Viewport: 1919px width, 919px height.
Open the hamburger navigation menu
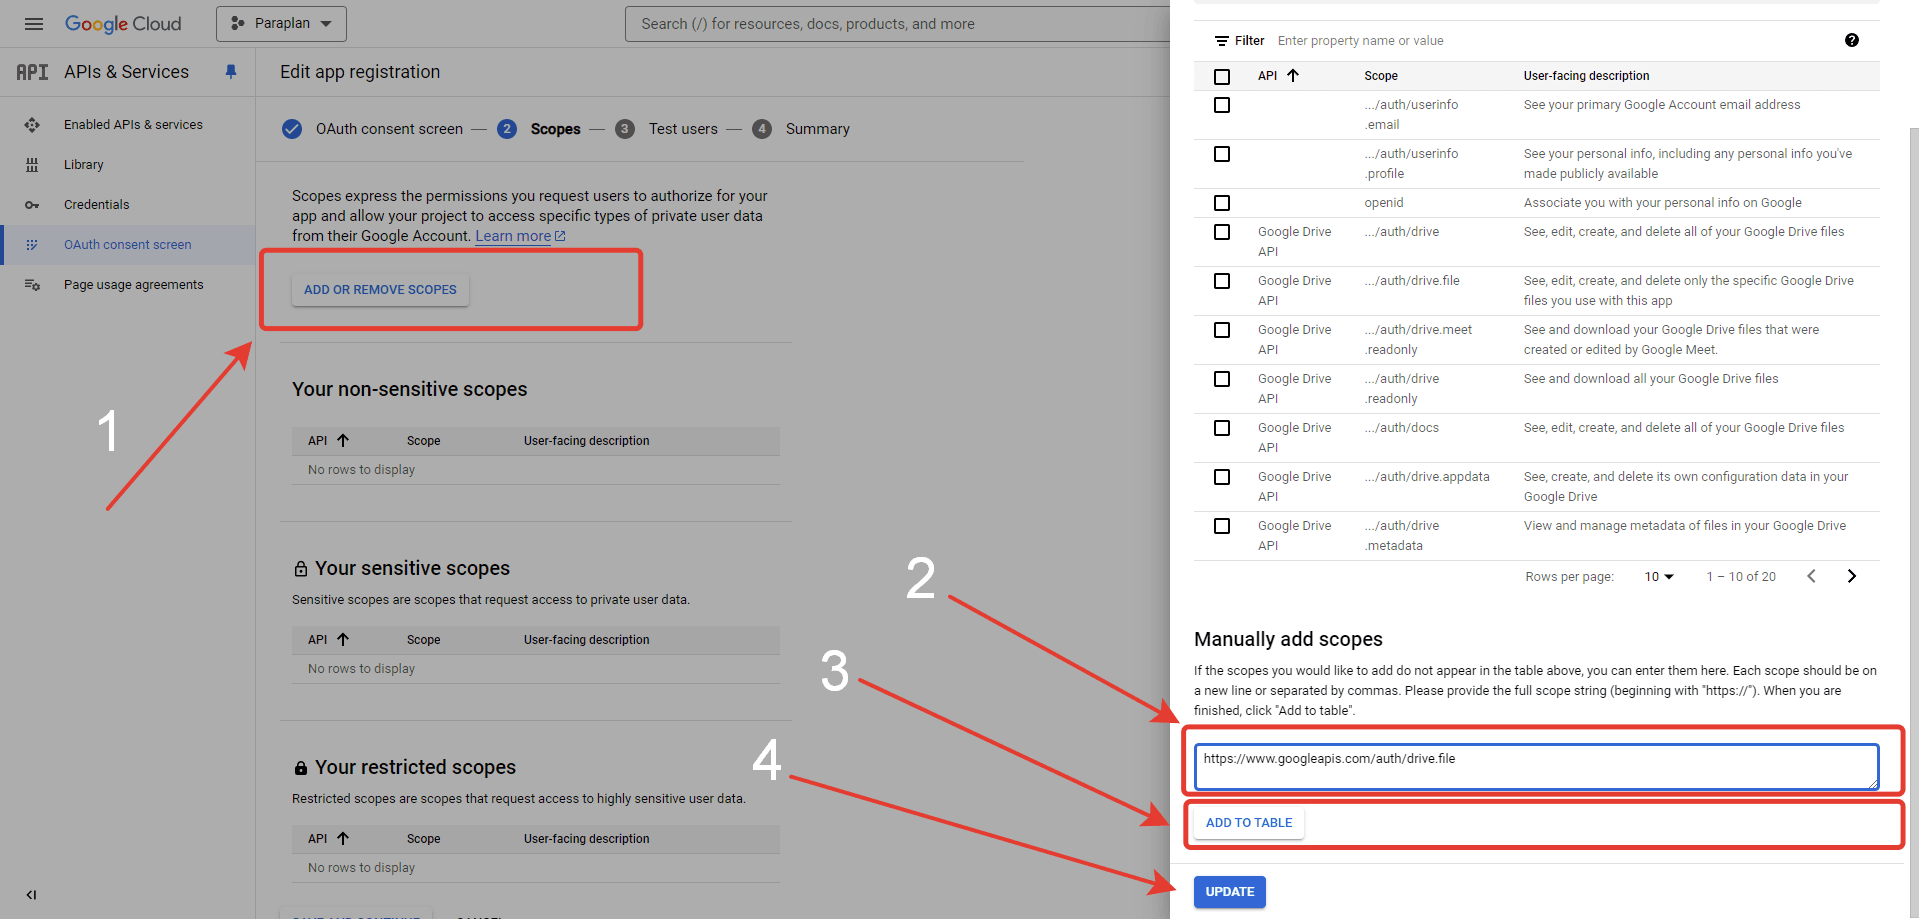(34, 24)
